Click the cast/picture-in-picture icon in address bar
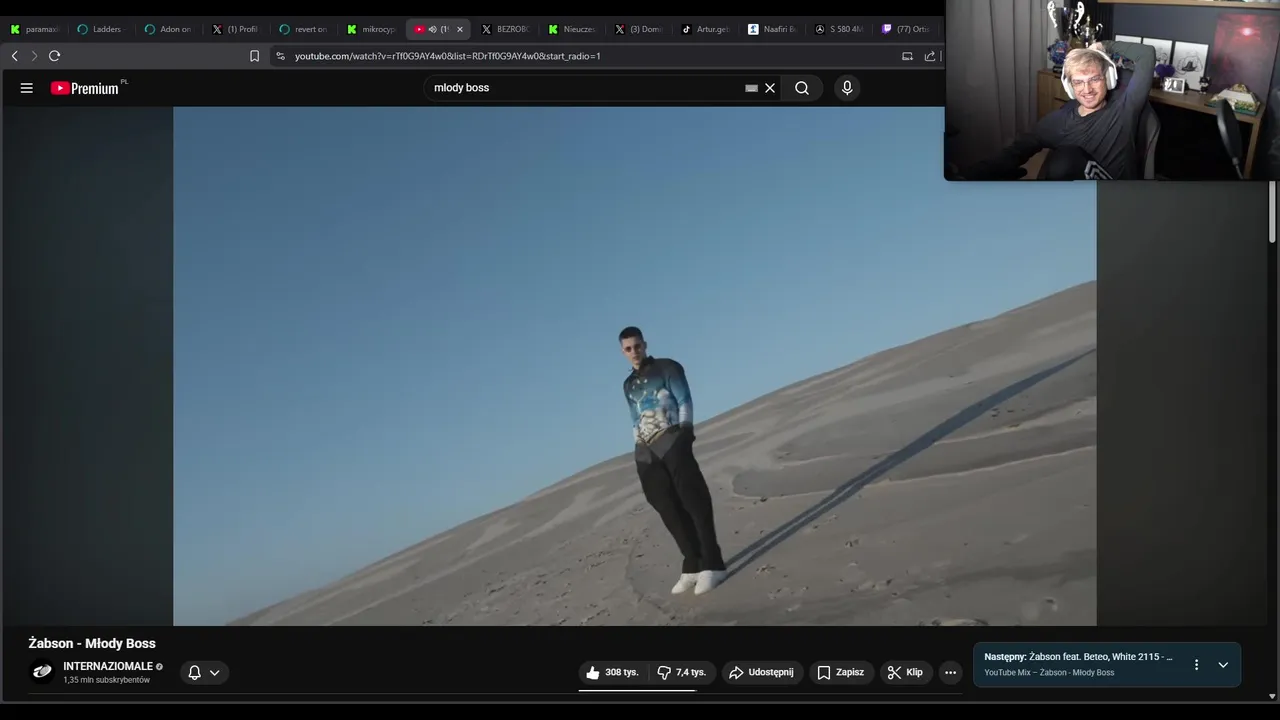The image size is (1280, 720). tap(907, 56)
